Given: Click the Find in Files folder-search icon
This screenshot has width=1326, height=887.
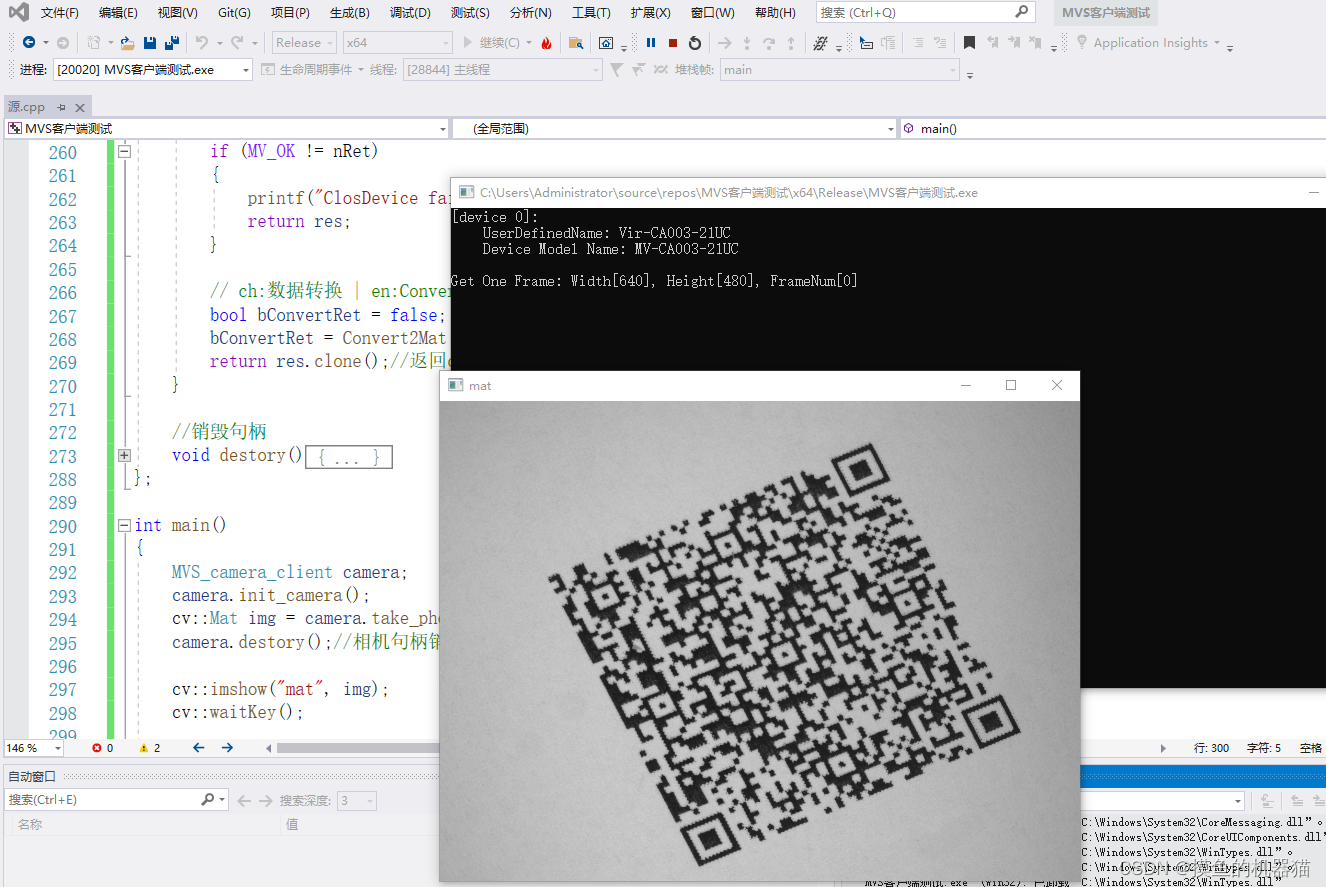Looking at the screenshot, I should [x=575, y=43].
